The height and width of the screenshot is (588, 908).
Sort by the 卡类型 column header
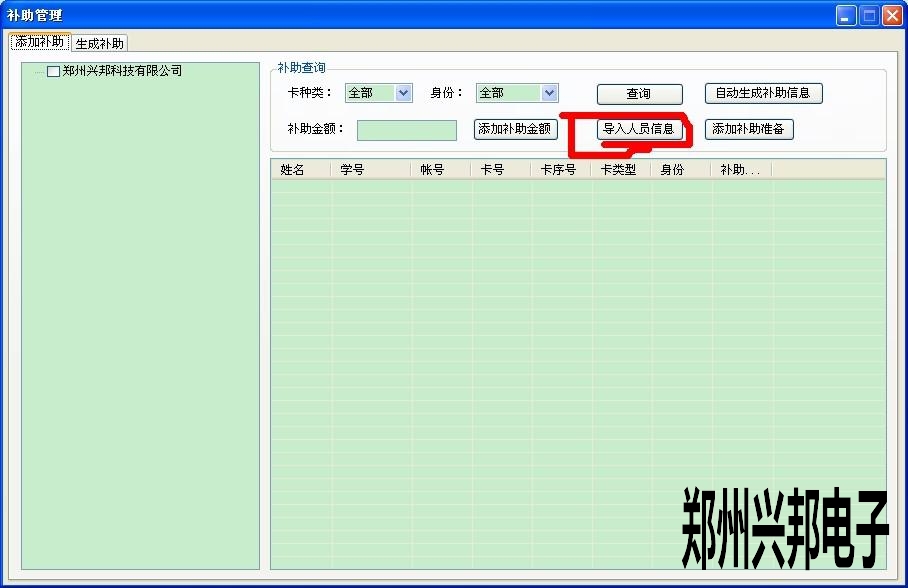point(621,170)
